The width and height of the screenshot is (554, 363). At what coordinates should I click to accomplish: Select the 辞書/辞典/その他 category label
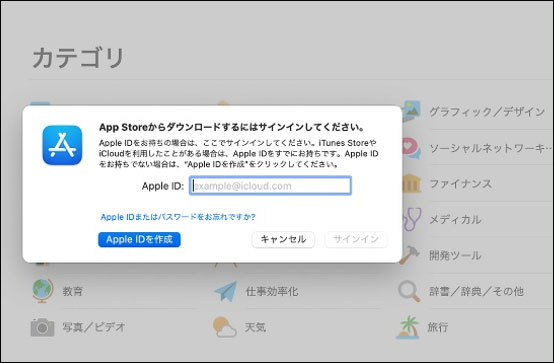tap(476, 291)
